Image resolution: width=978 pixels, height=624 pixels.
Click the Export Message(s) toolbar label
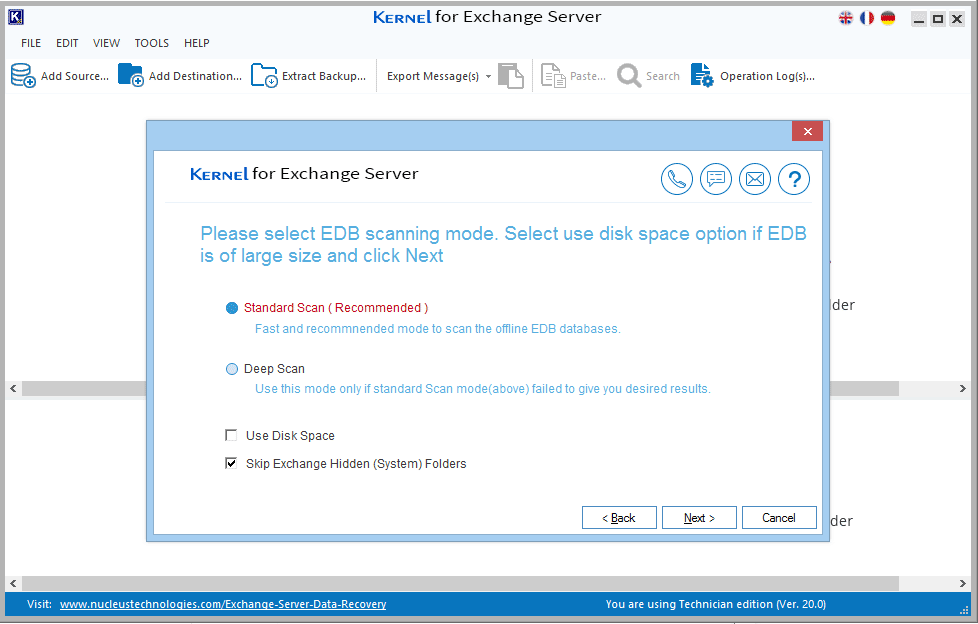(433, 76)
